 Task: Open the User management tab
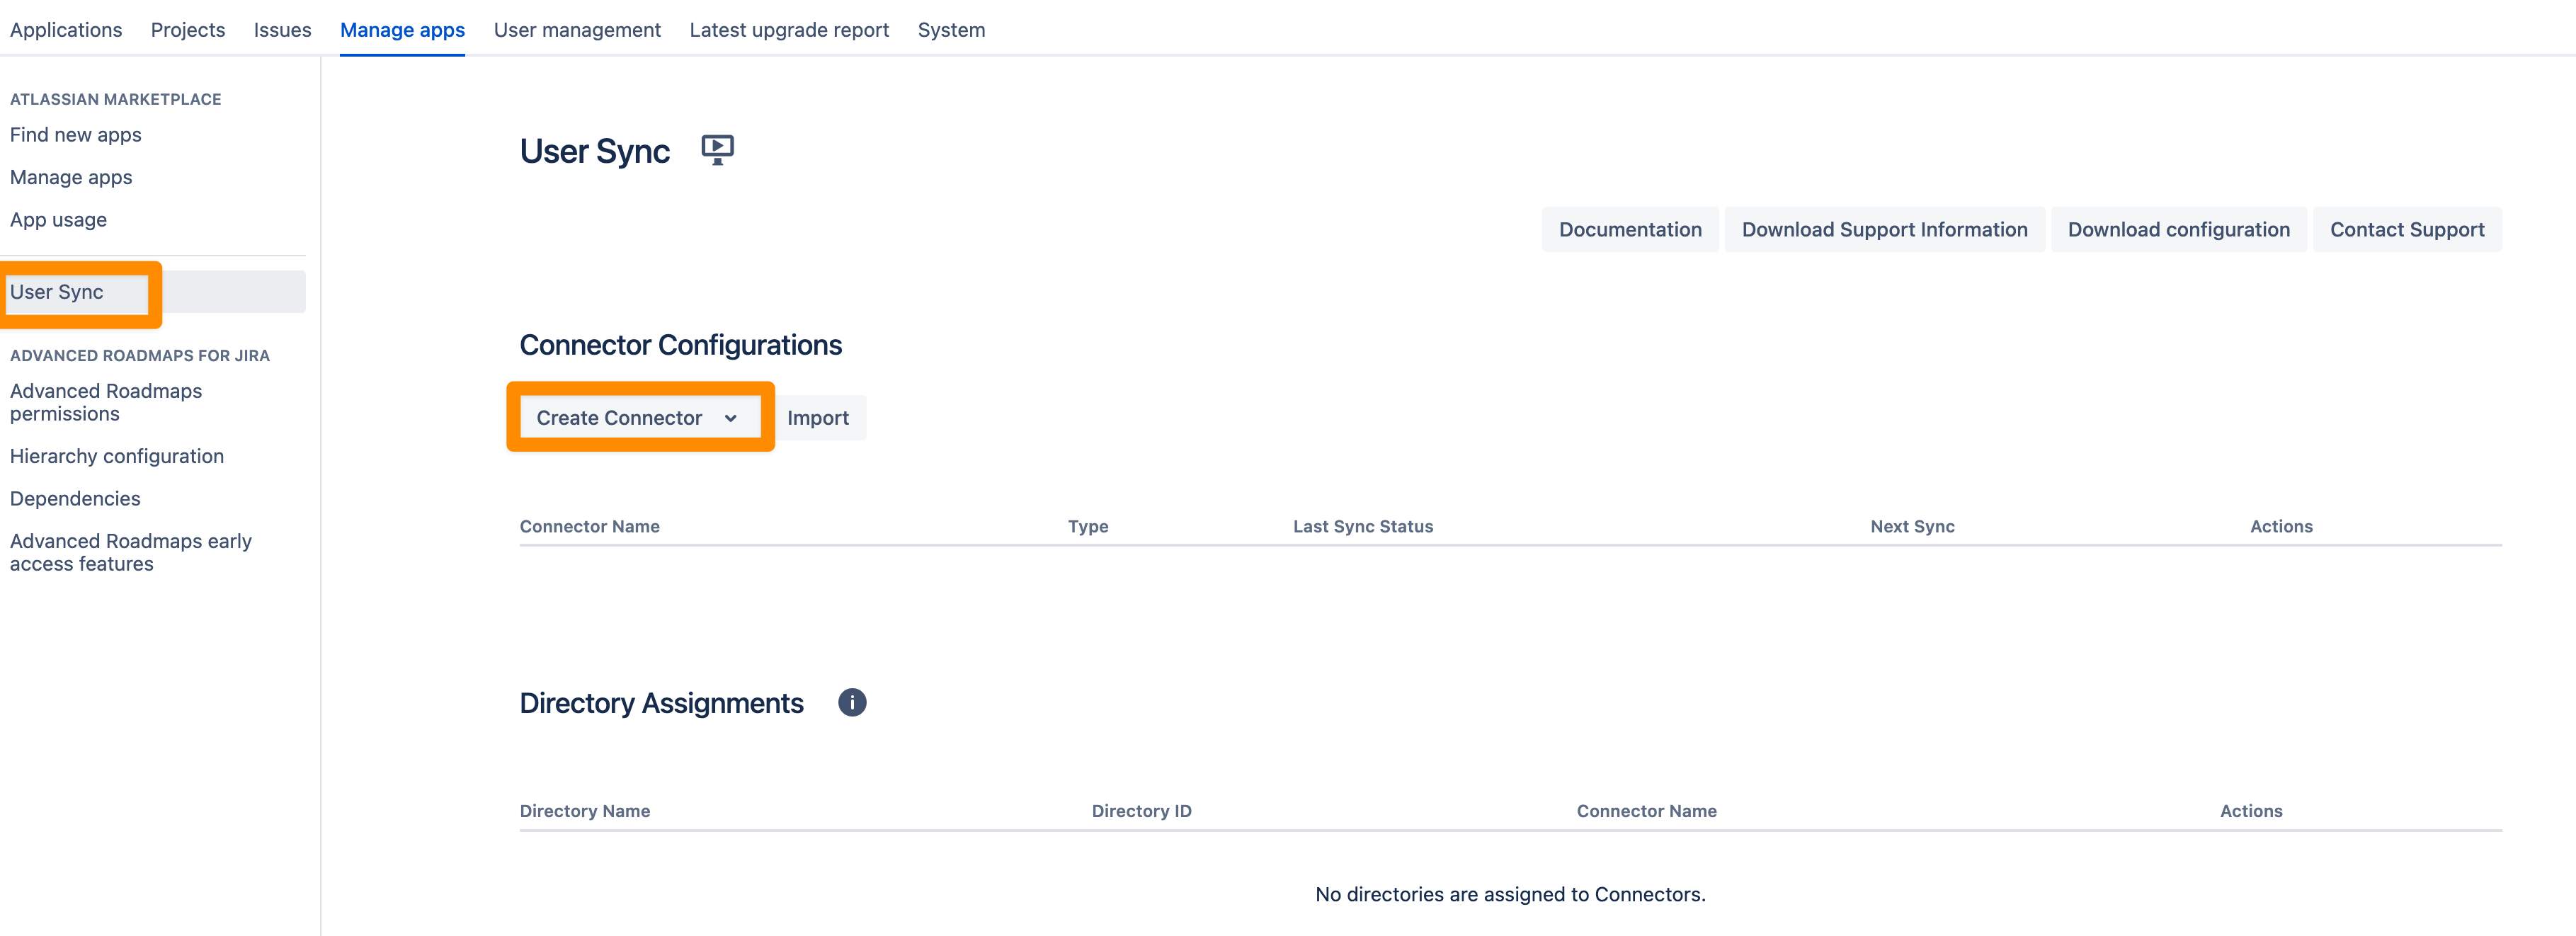(x=577, y=30)
